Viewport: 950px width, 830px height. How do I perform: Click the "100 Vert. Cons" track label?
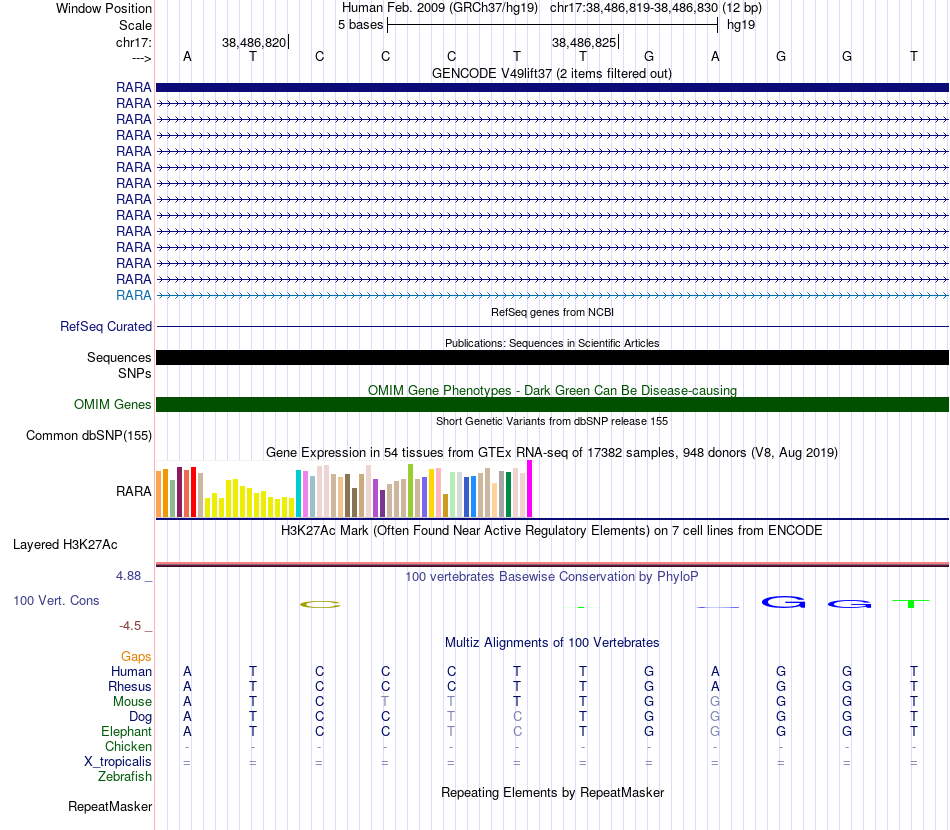[x=56, y=600]
